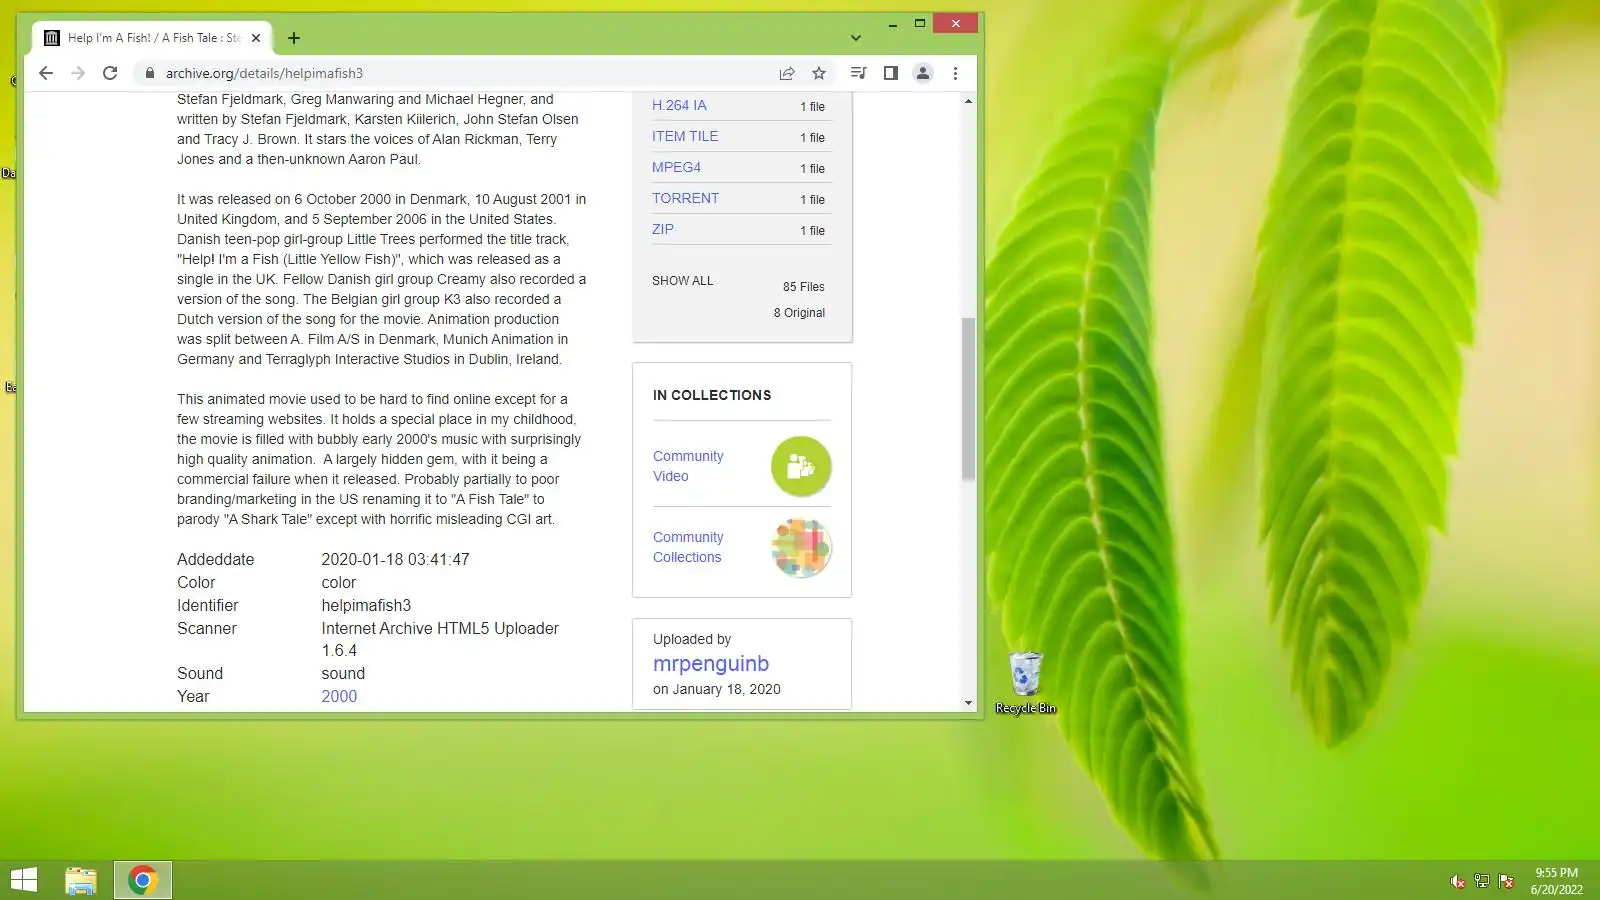Maximize the Chrome window
The image size is (1600, 900).
click(x=920, y=23)
